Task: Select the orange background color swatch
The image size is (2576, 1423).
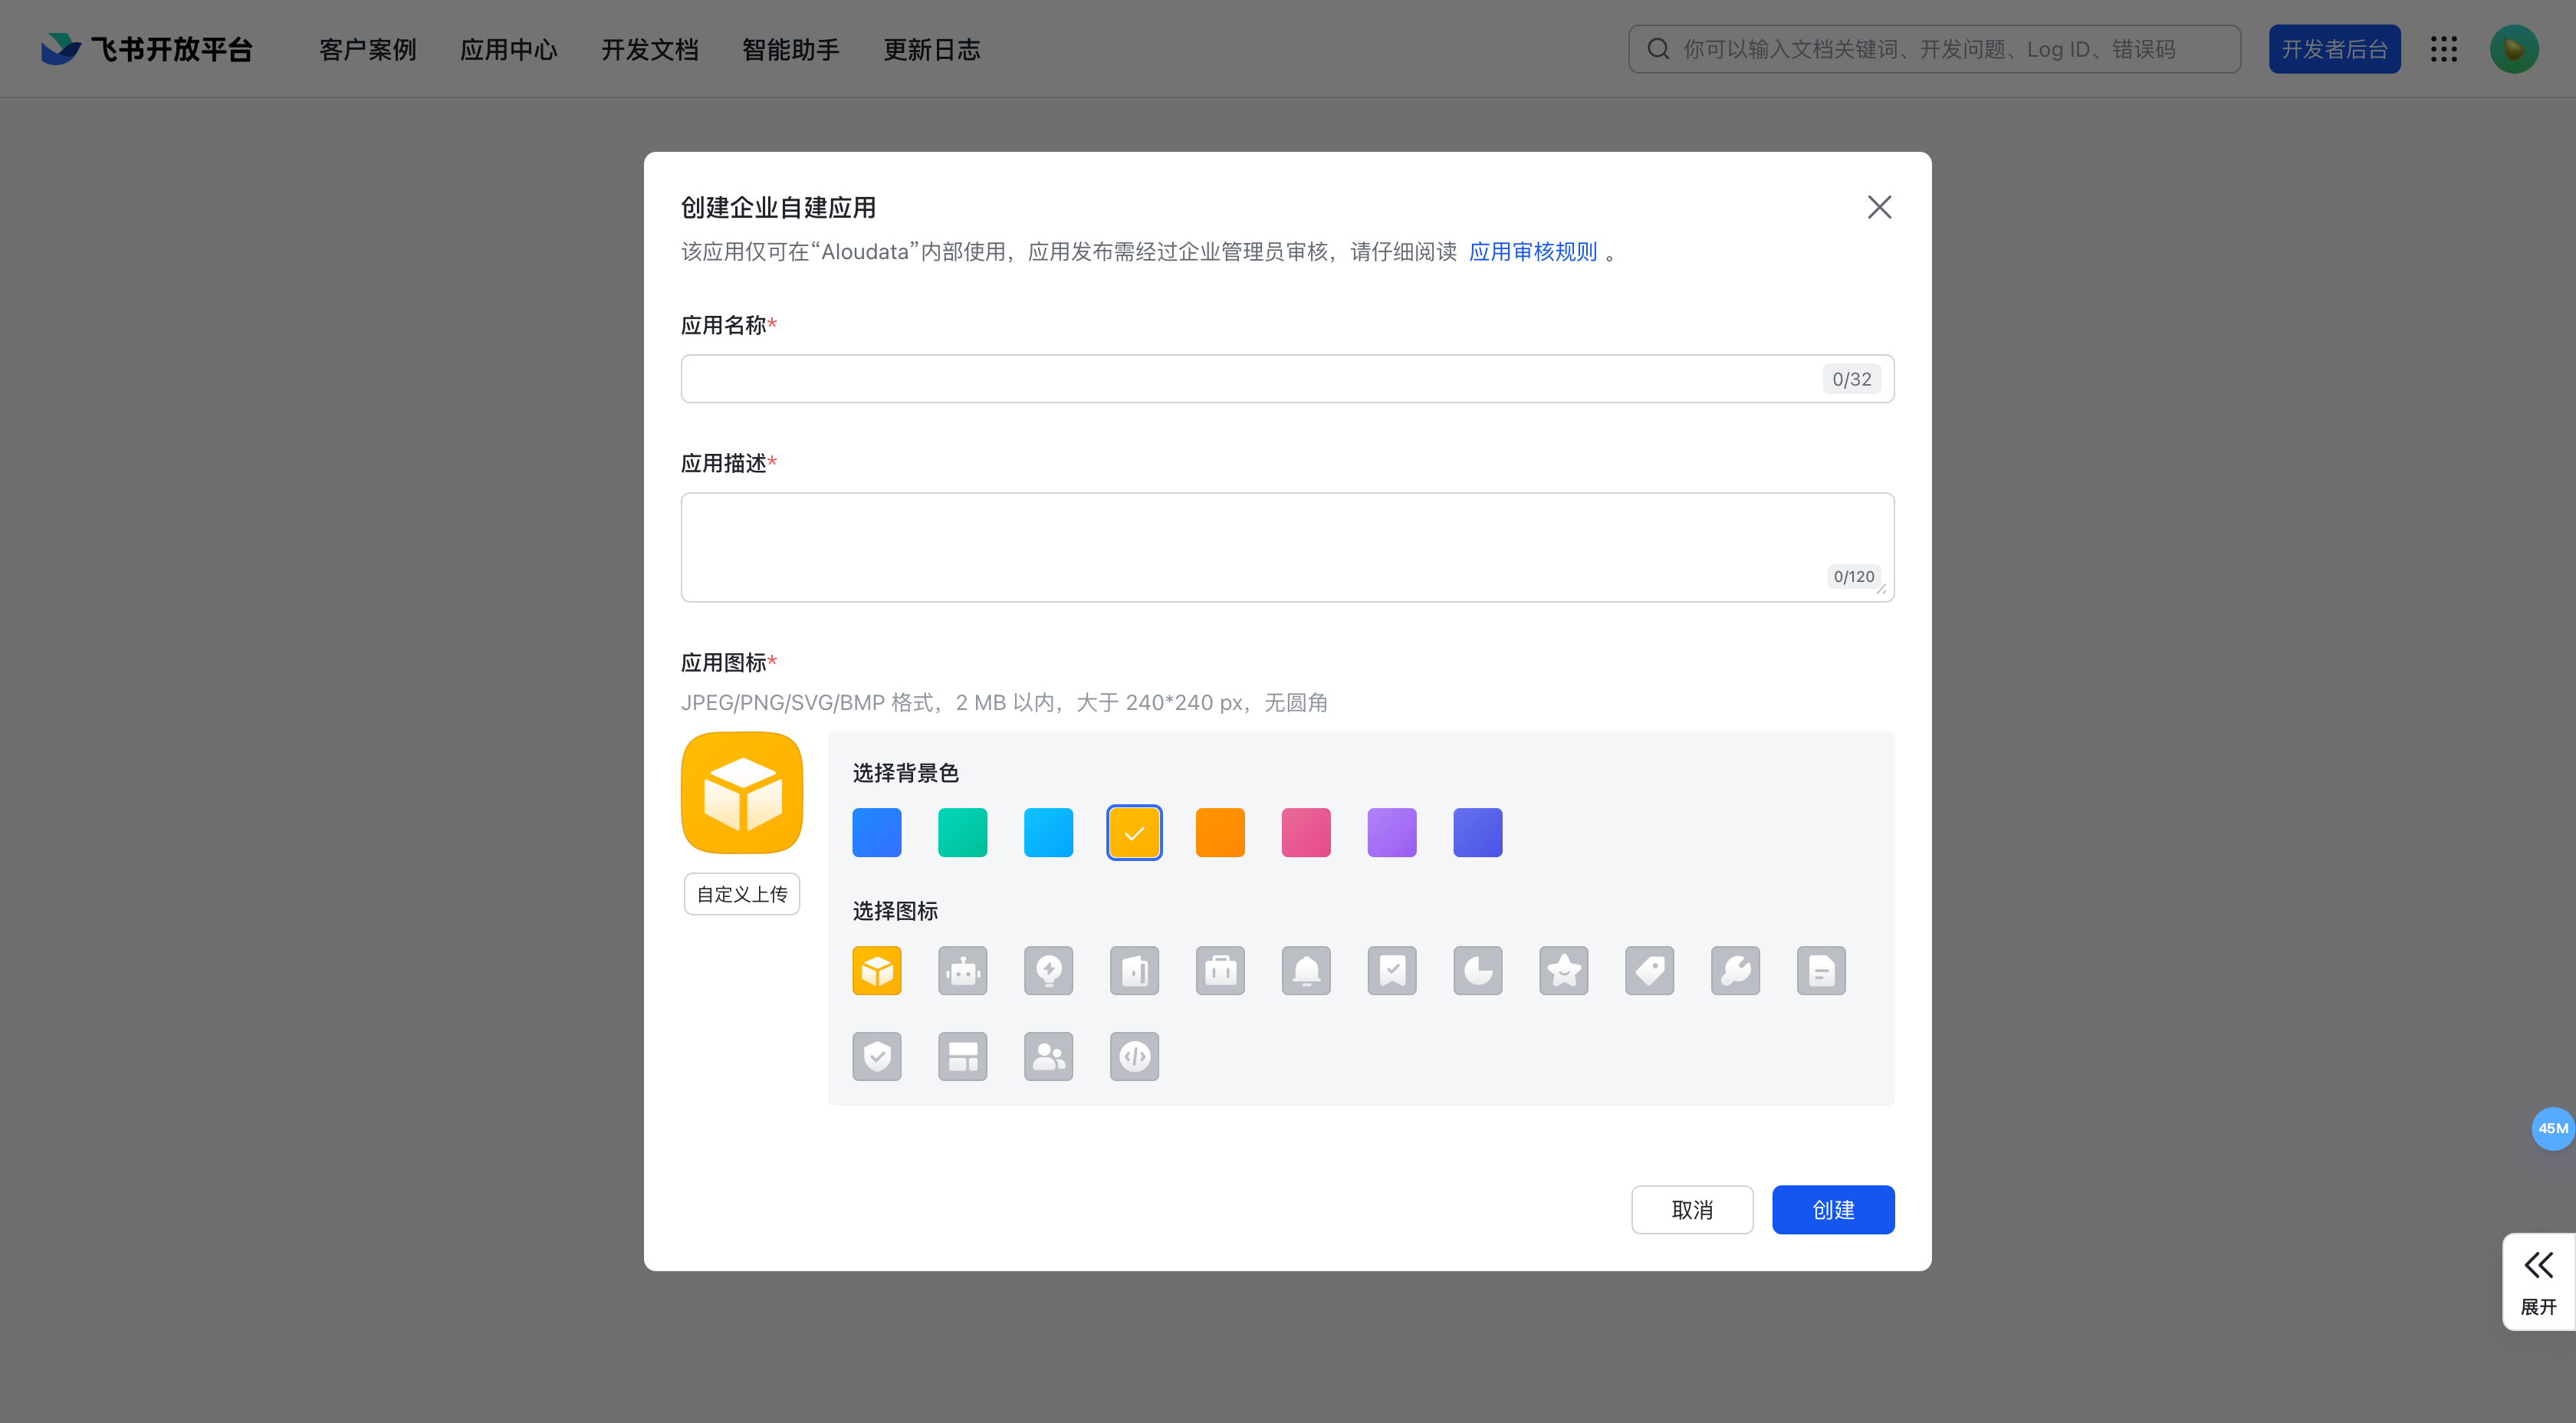Action: [1221, 833]
